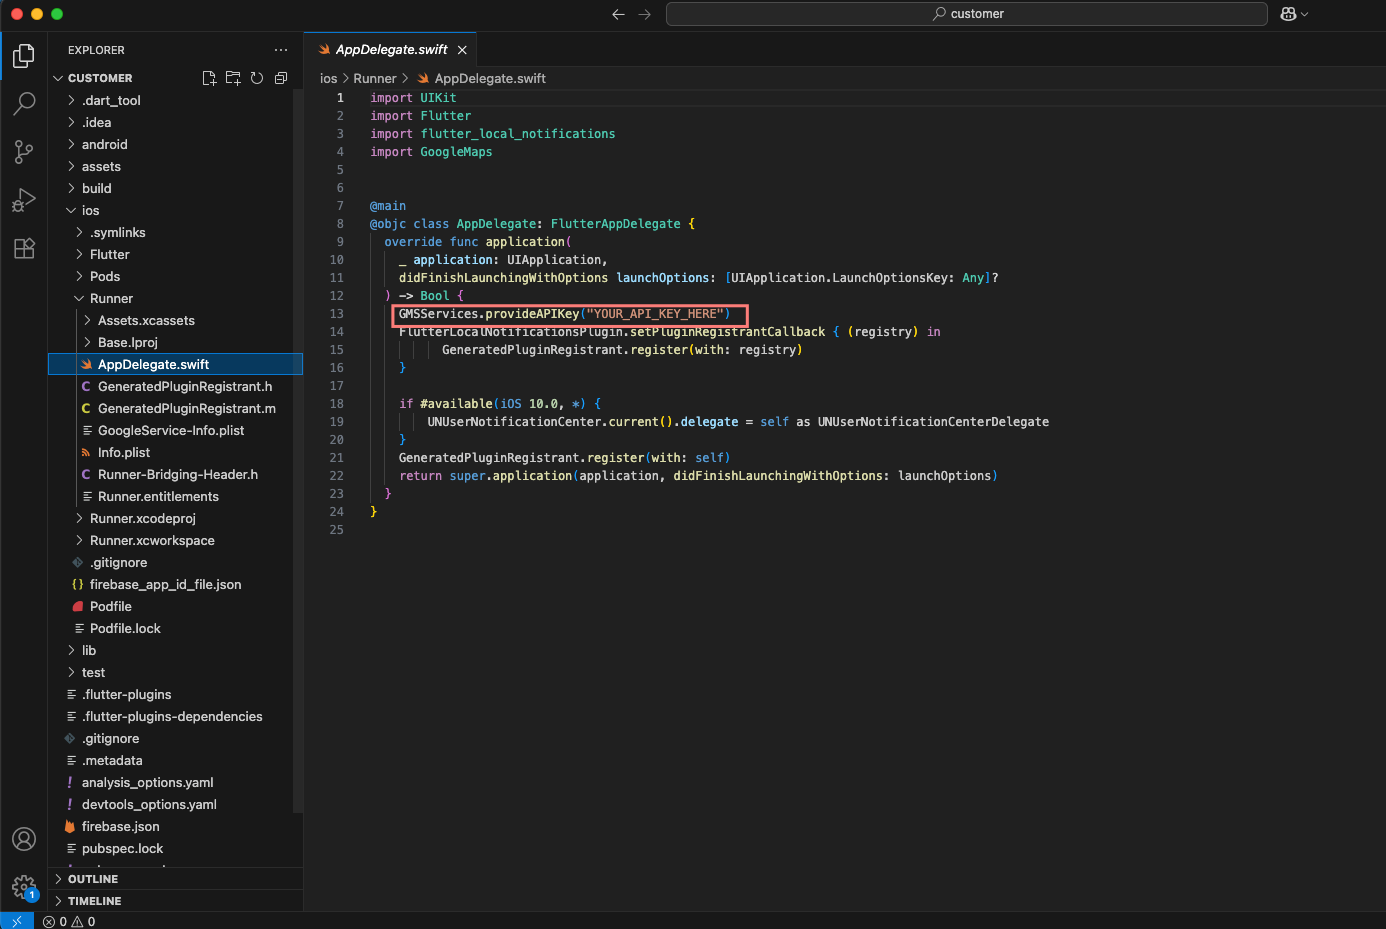Image resolution: width=1386 pixels, height=929 pixels.
Task: Click the New File icon in Explorer
Action: click(x=209, y=78)
